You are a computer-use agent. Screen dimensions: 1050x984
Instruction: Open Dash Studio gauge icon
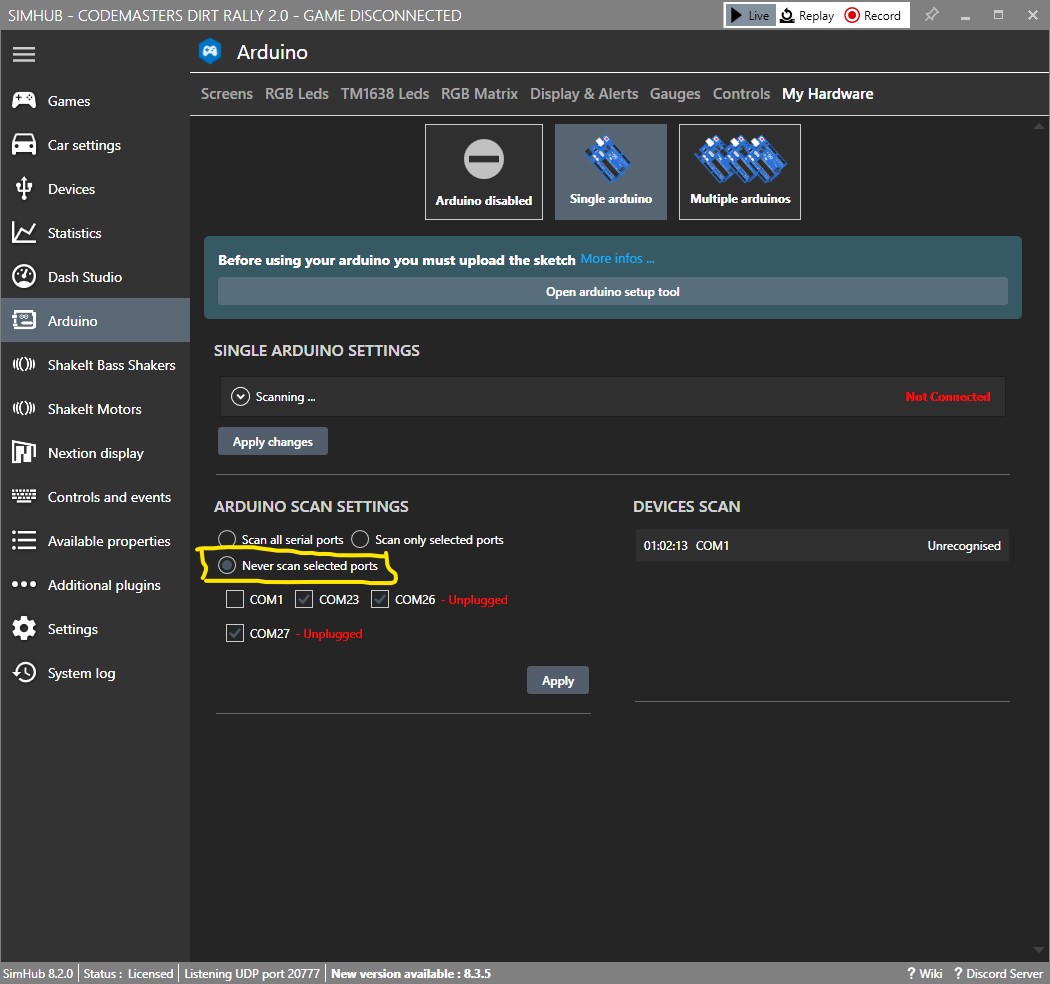click(24, 277)
